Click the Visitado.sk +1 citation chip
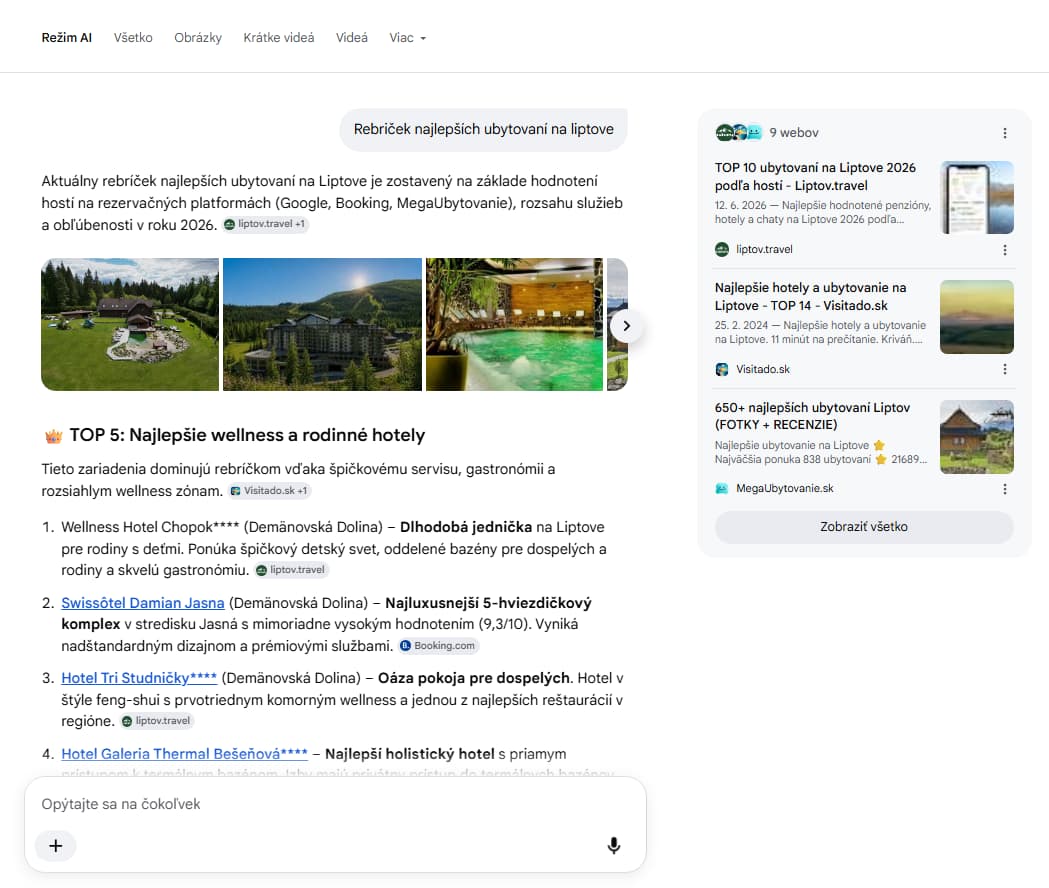Viewport: 1049px width, 888px height. (x=269, y=491)
